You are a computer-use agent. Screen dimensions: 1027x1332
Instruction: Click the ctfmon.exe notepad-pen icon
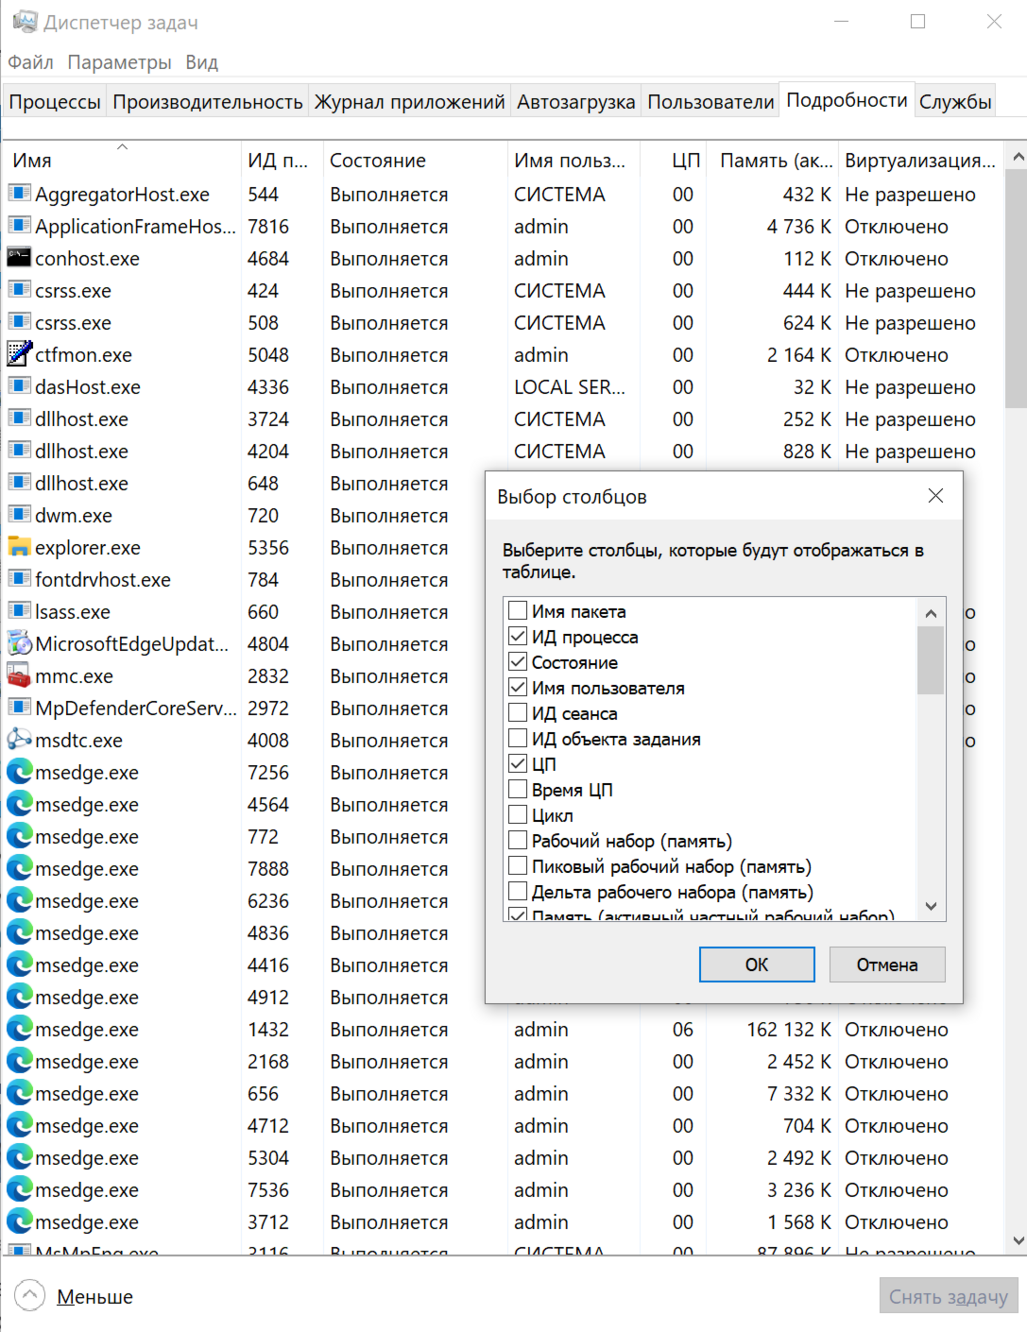(18, 354)
